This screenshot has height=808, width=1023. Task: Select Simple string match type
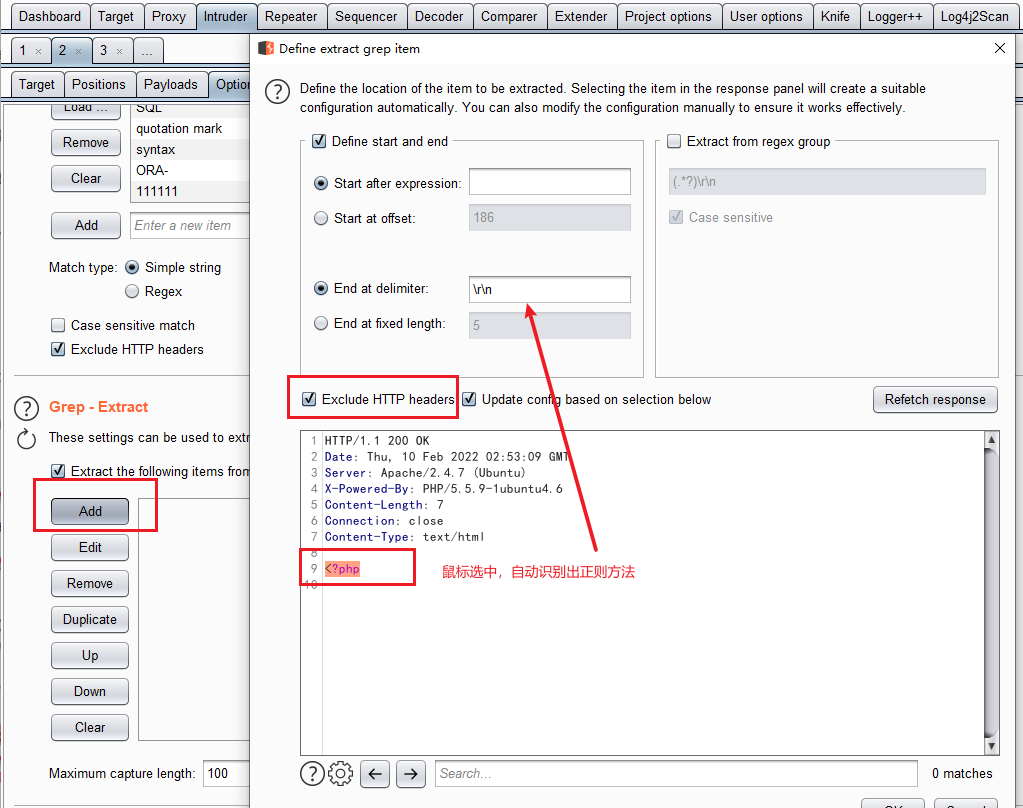tap(132, 267)
